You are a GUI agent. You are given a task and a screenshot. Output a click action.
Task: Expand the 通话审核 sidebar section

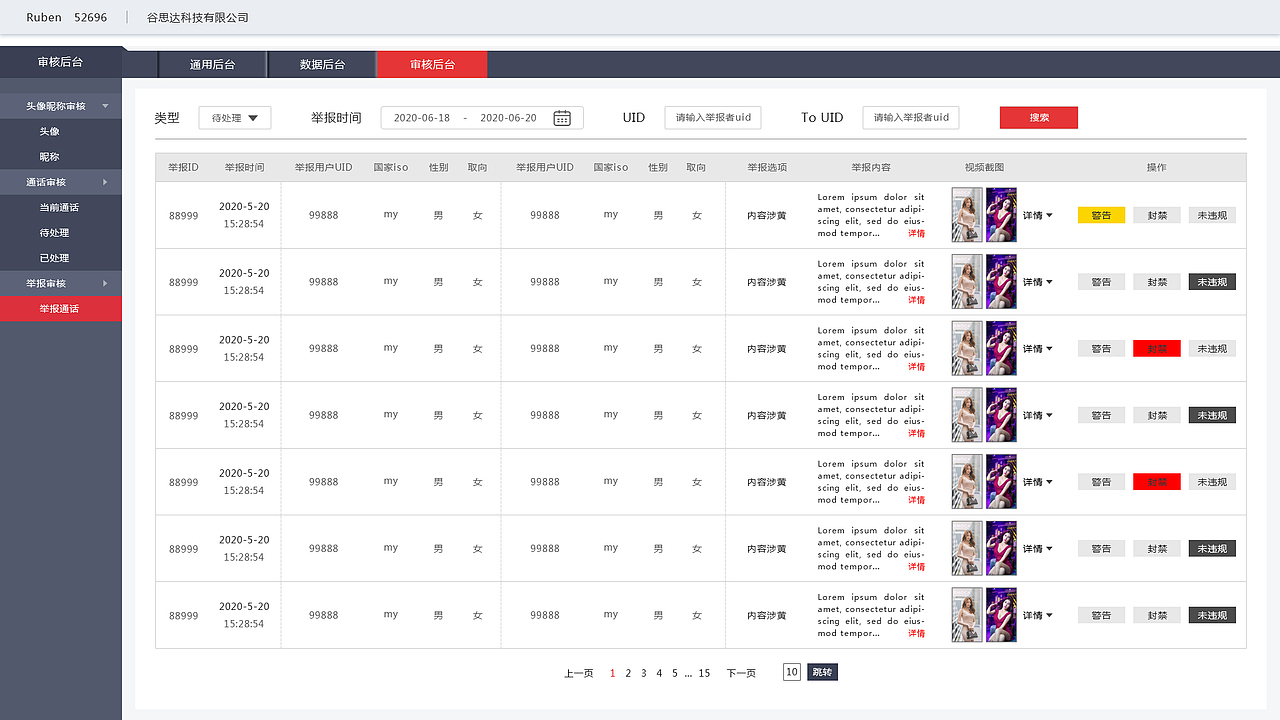[x=60, y=182]
